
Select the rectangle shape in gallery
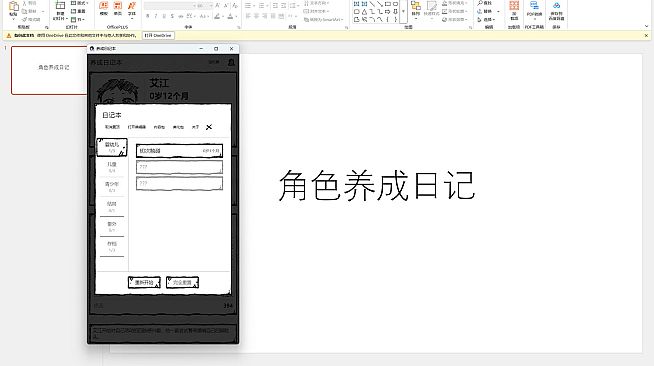click(387, 4)
